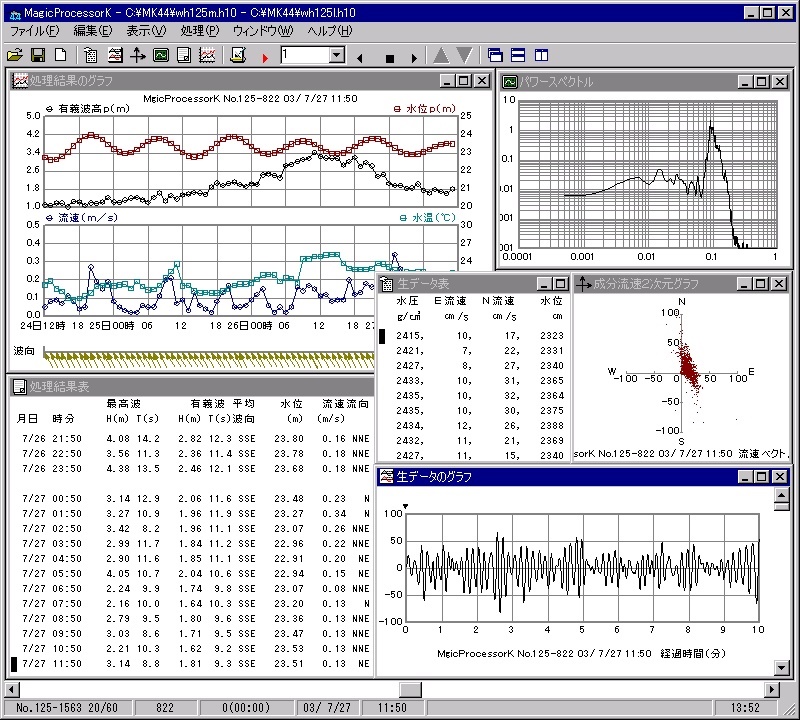Click the bottom horizontal scrollbar right arrow
The image size is (800, 720).
(773, 690)
